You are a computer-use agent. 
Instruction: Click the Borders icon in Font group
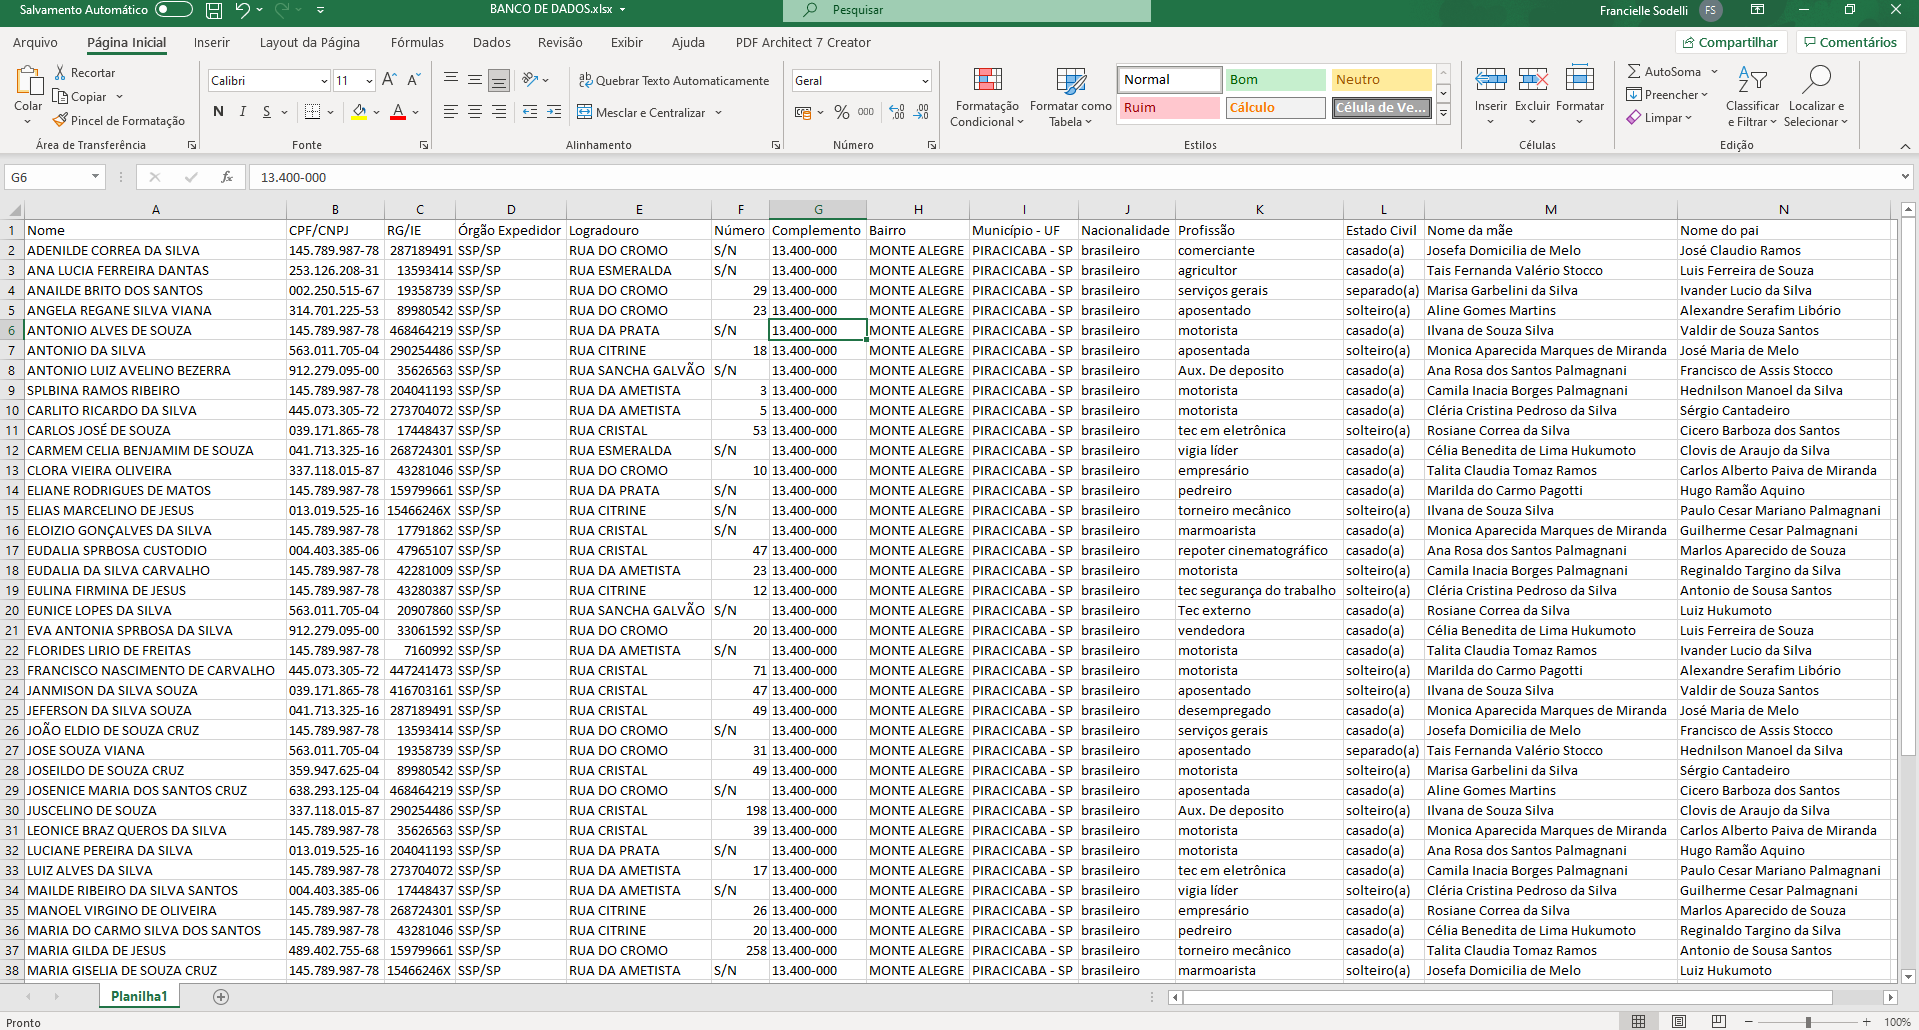[313, 112]
